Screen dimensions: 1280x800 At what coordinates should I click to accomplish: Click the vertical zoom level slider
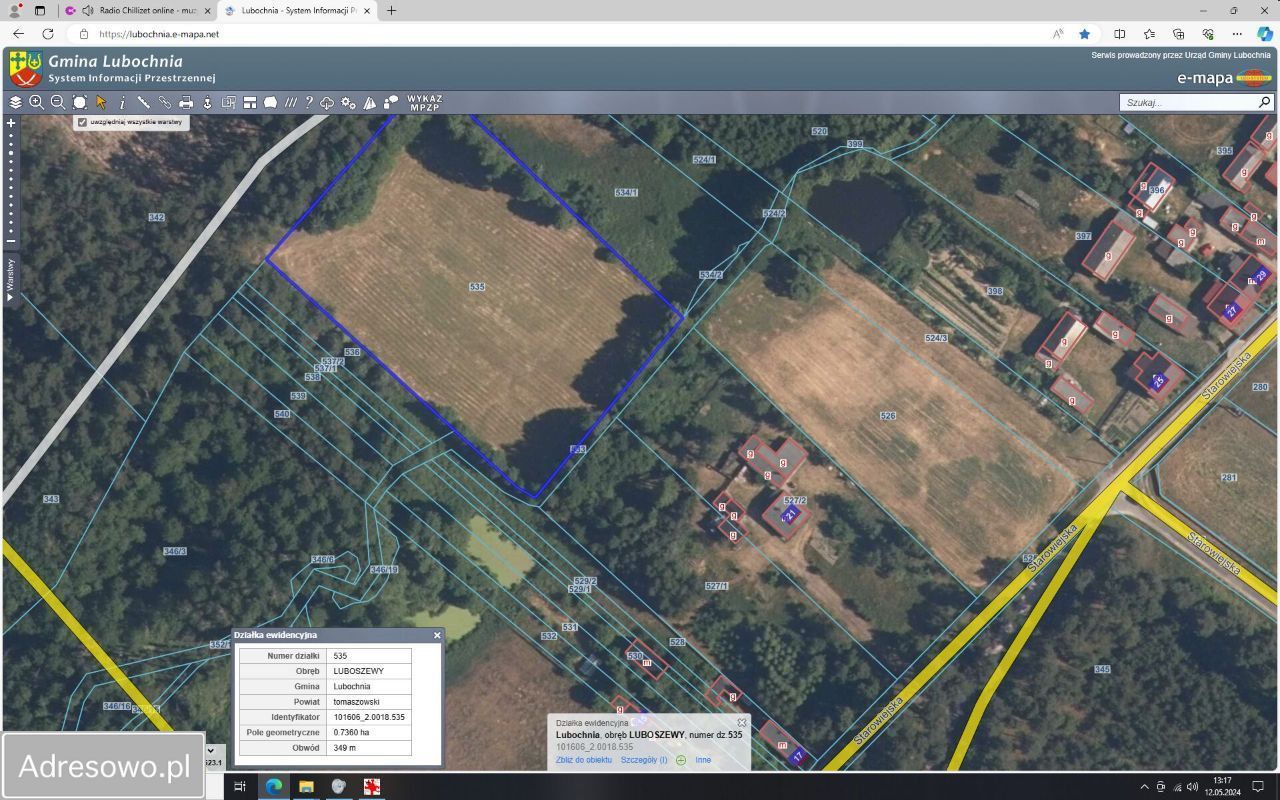tap(11, 182)
